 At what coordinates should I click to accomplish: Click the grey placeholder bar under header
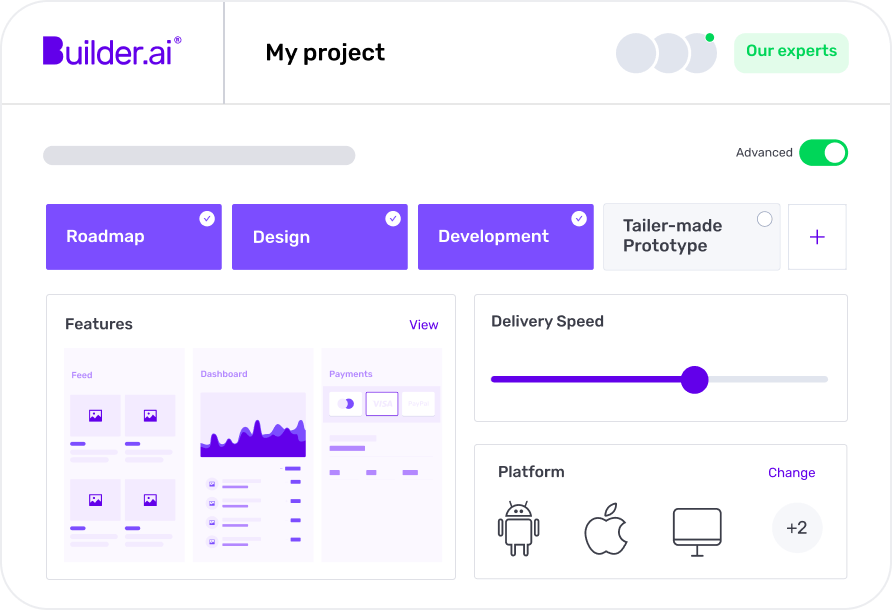(x=199, y=155)
